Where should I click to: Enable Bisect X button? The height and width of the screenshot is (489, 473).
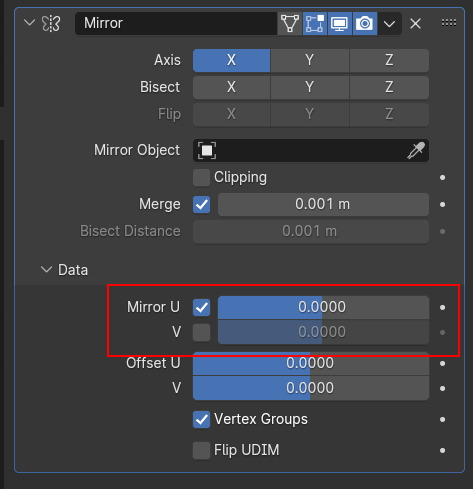[231, 87]
